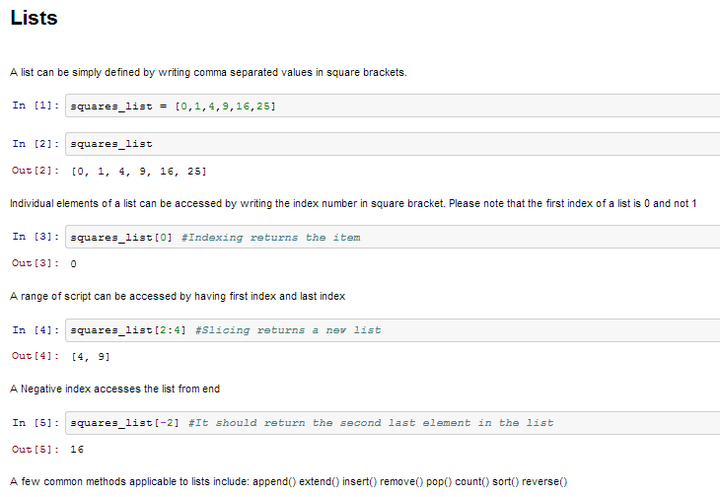Click the negative index cell squares_list[-2]

[393, 423]
